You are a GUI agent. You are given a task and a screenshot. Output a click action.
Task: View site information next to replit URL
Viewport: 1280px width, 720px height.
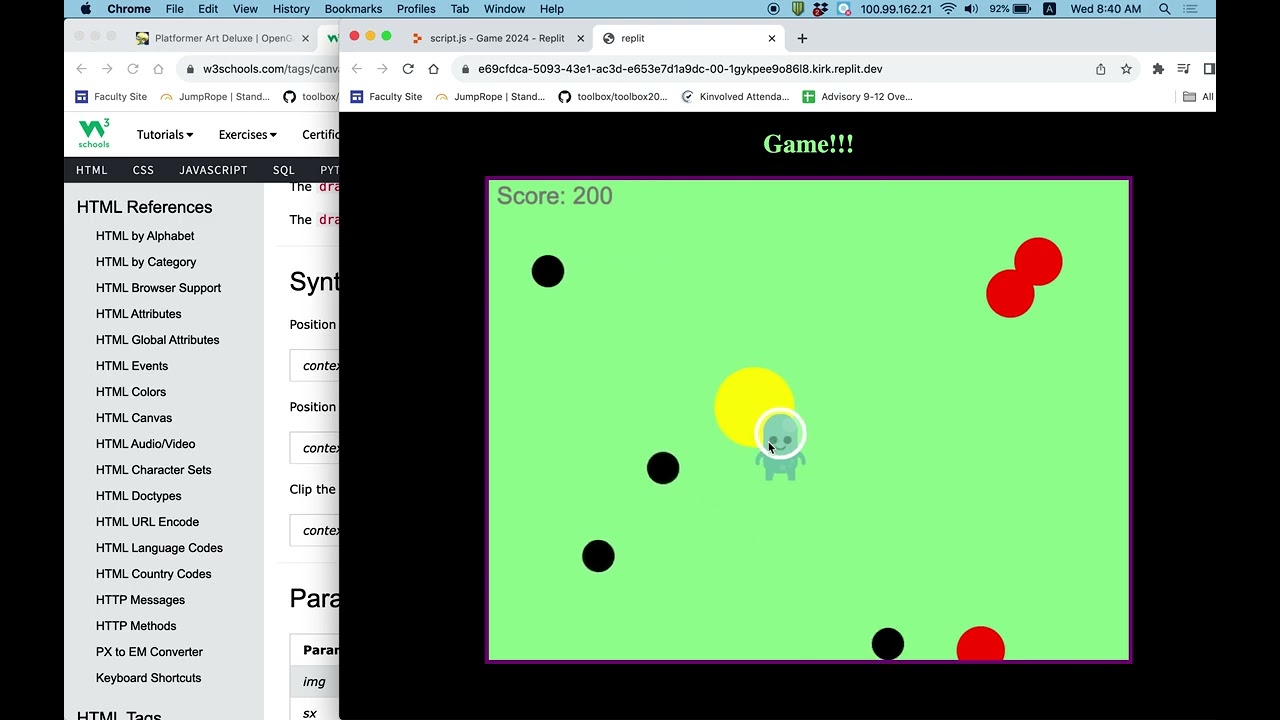point(465,69)
